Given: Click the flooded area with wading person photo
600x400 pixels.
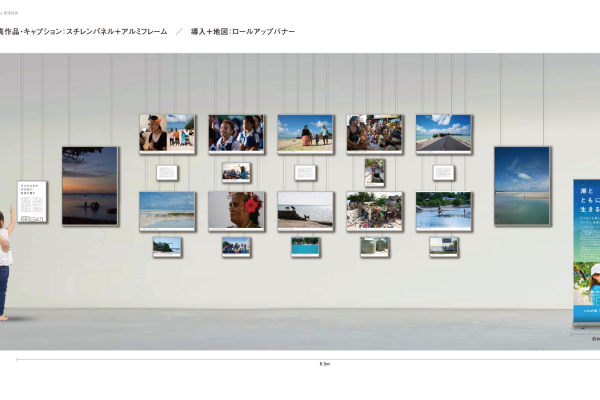Looking at the screenshot, I should 443,211.
